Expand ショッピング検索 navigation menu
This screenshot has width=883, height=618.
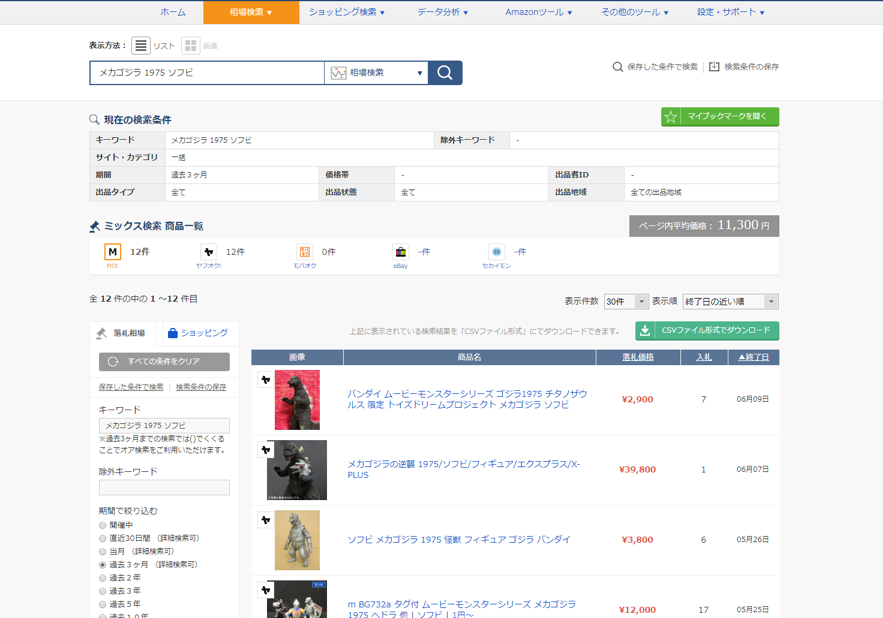click(346, 12)
